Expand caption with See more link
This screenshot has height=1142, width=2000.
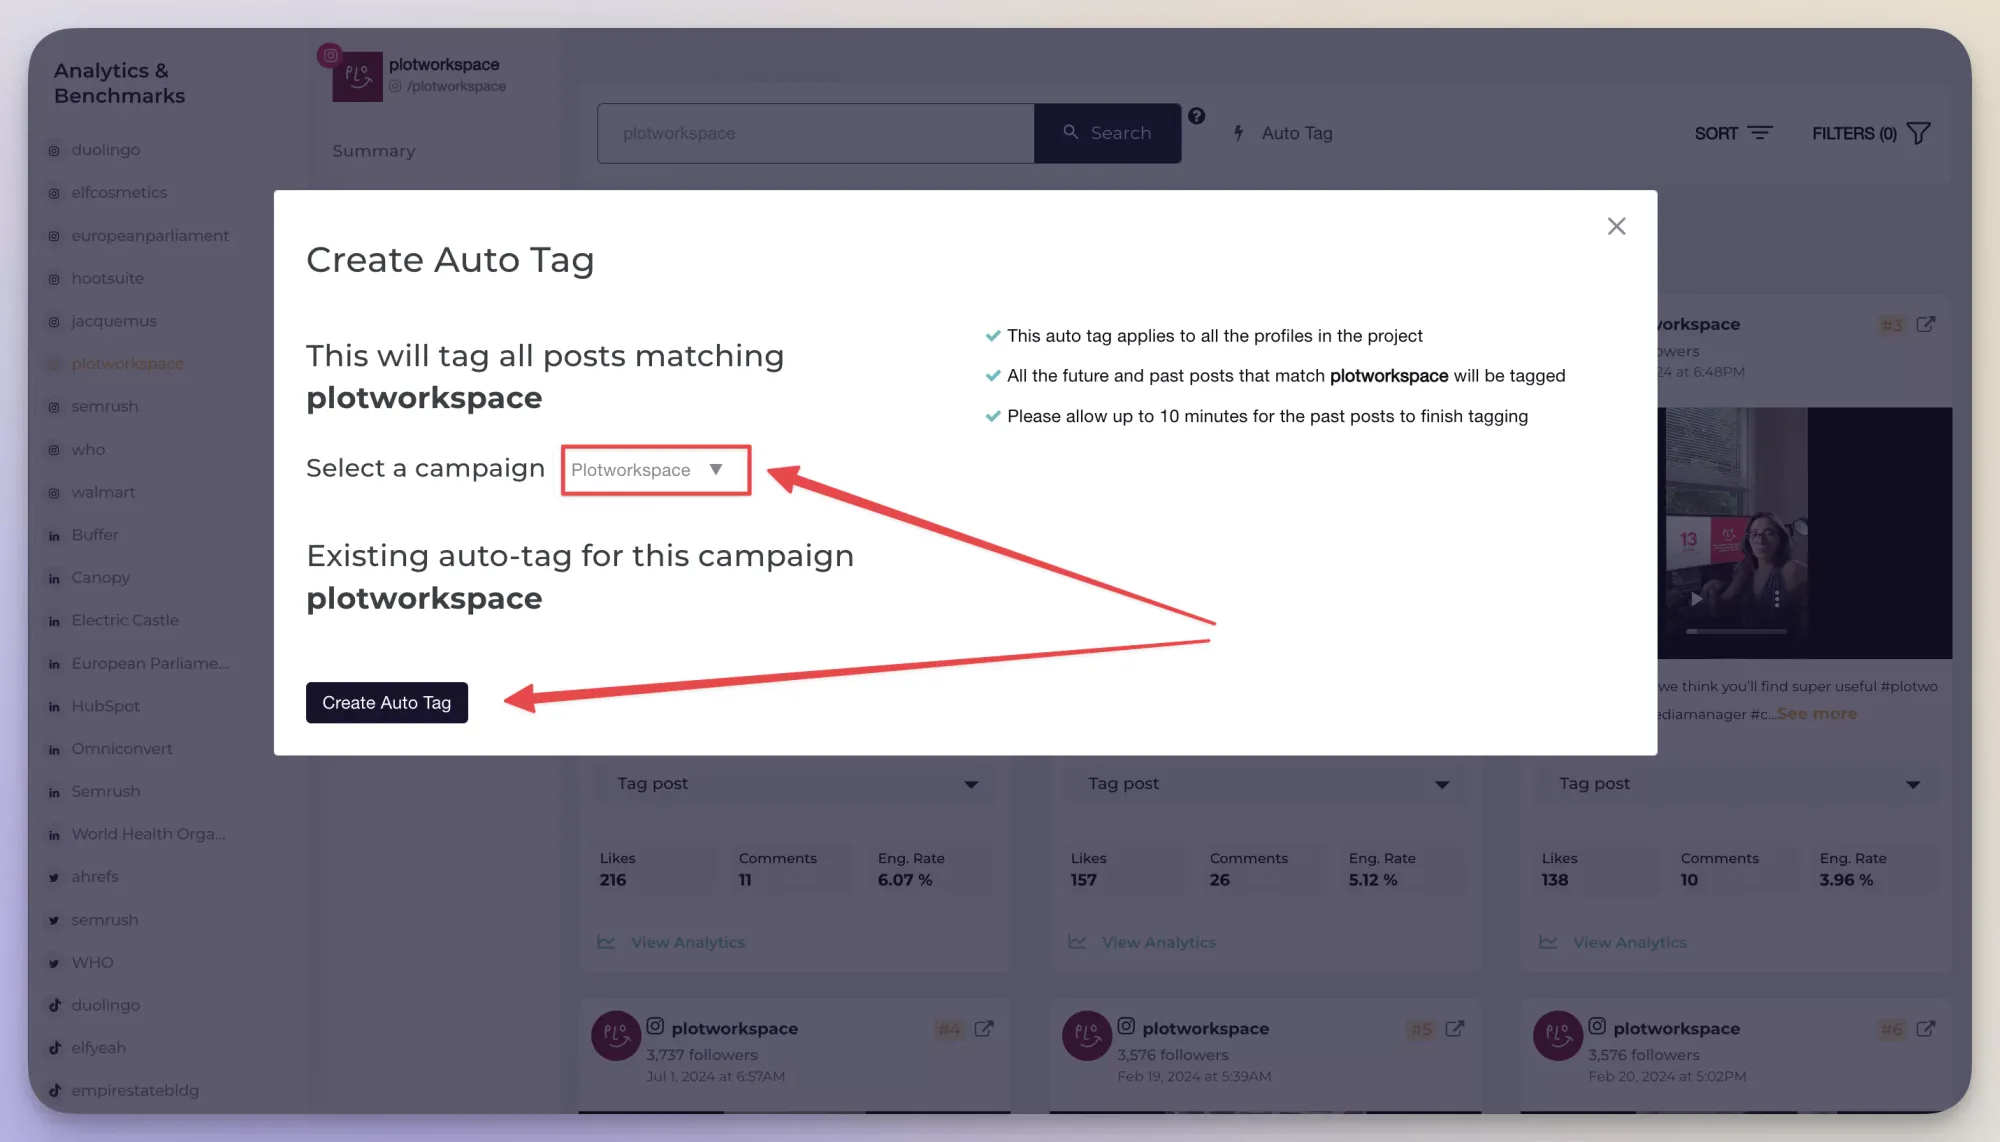click(x=1817, y=714)
